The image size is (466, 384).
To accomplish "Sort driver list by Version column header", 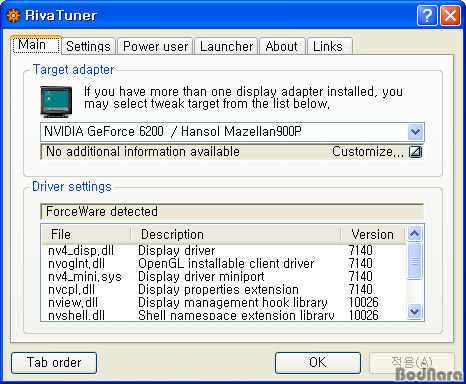I will click(x=373, y=234).
